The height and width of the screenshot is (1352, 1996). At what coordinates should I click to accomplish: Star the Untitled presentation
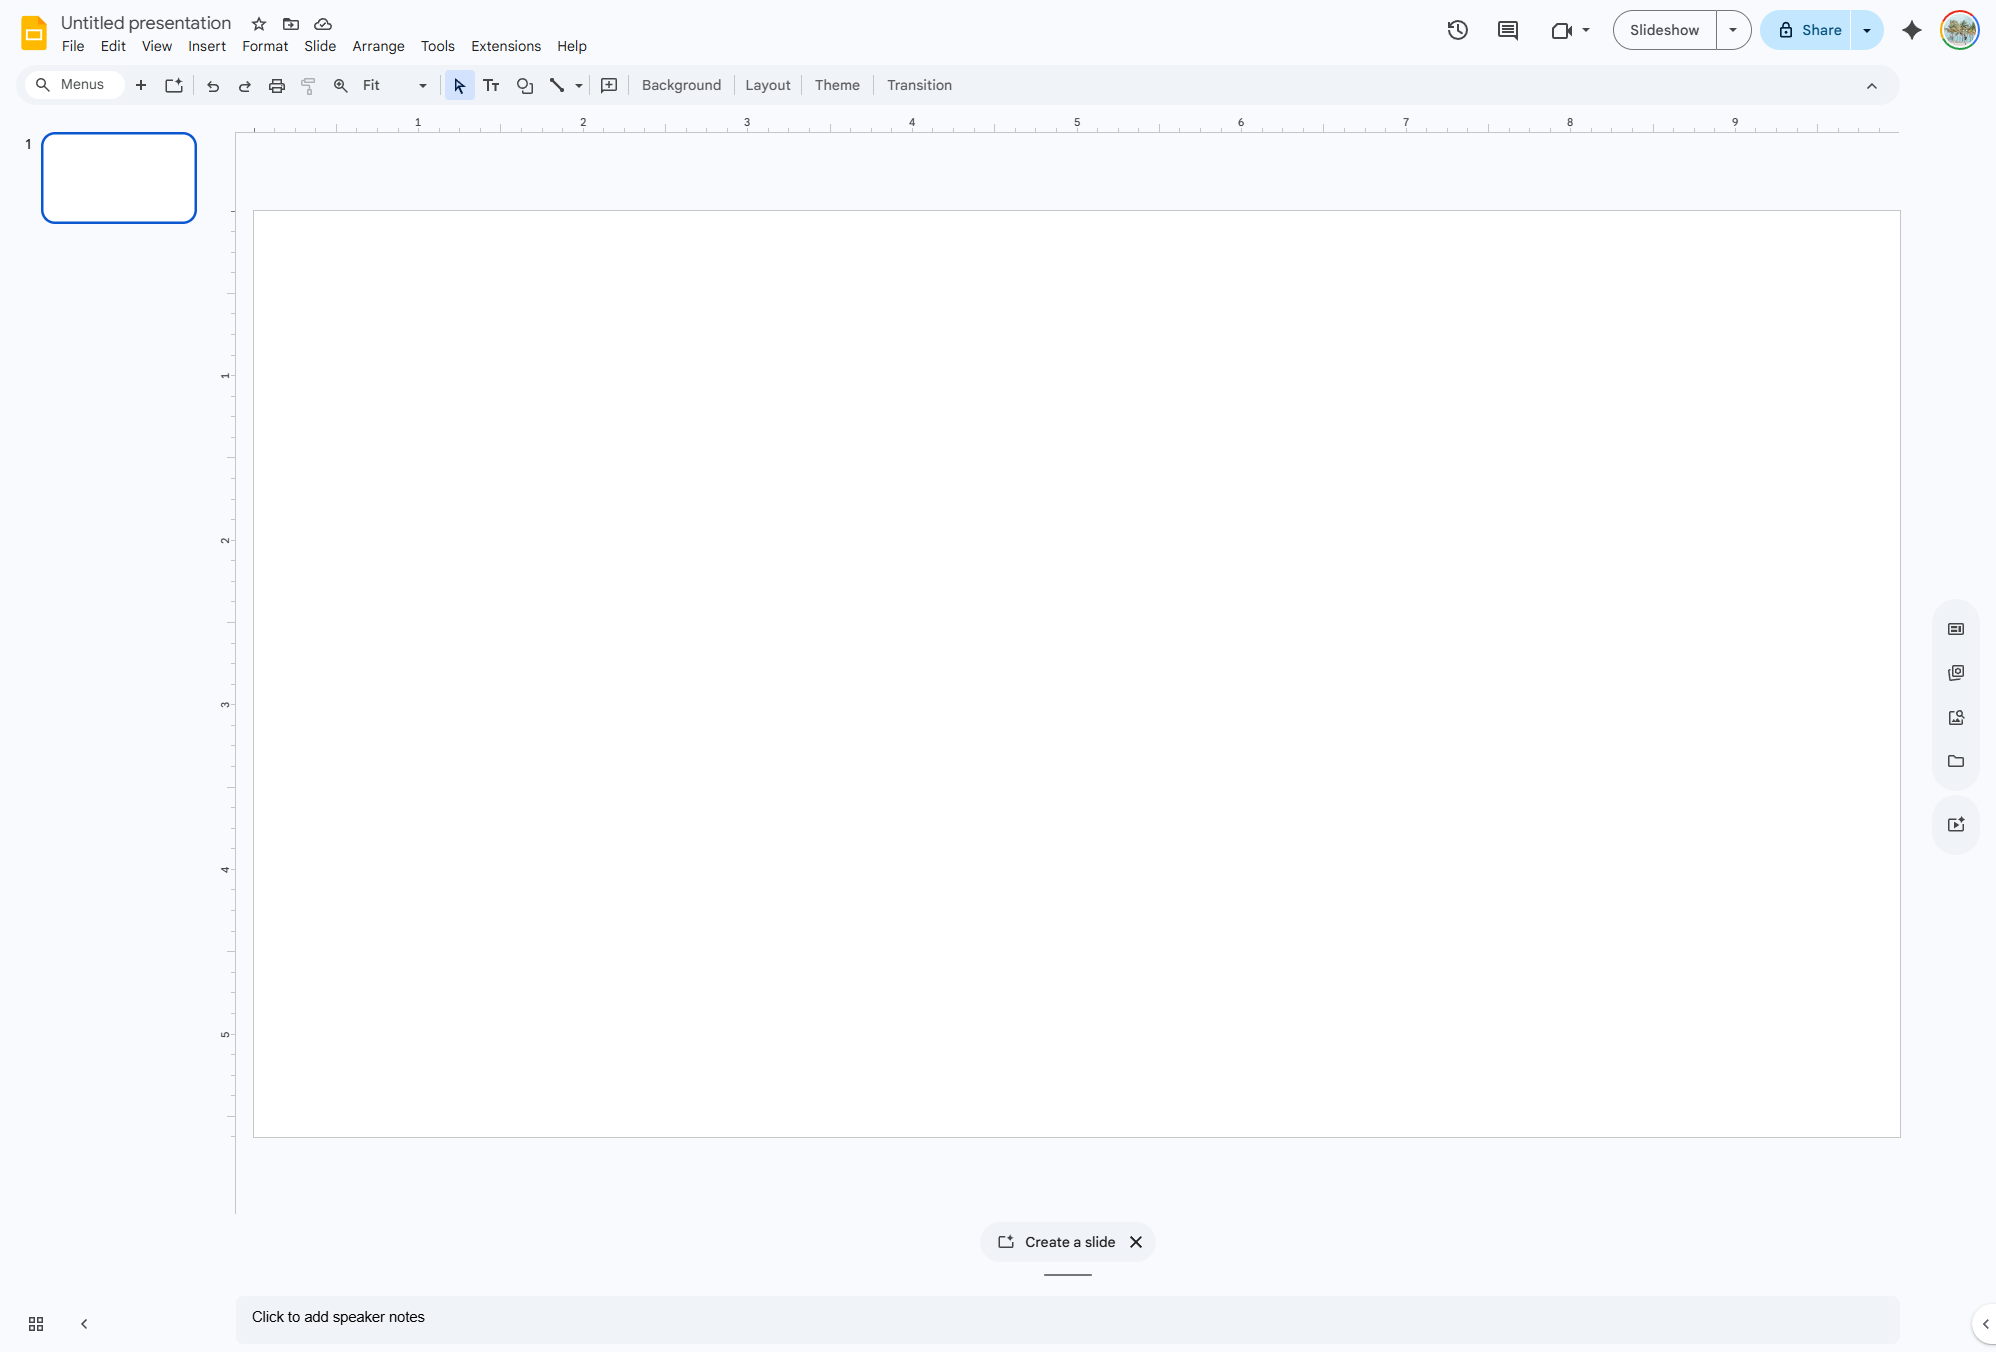pos(259,24)
